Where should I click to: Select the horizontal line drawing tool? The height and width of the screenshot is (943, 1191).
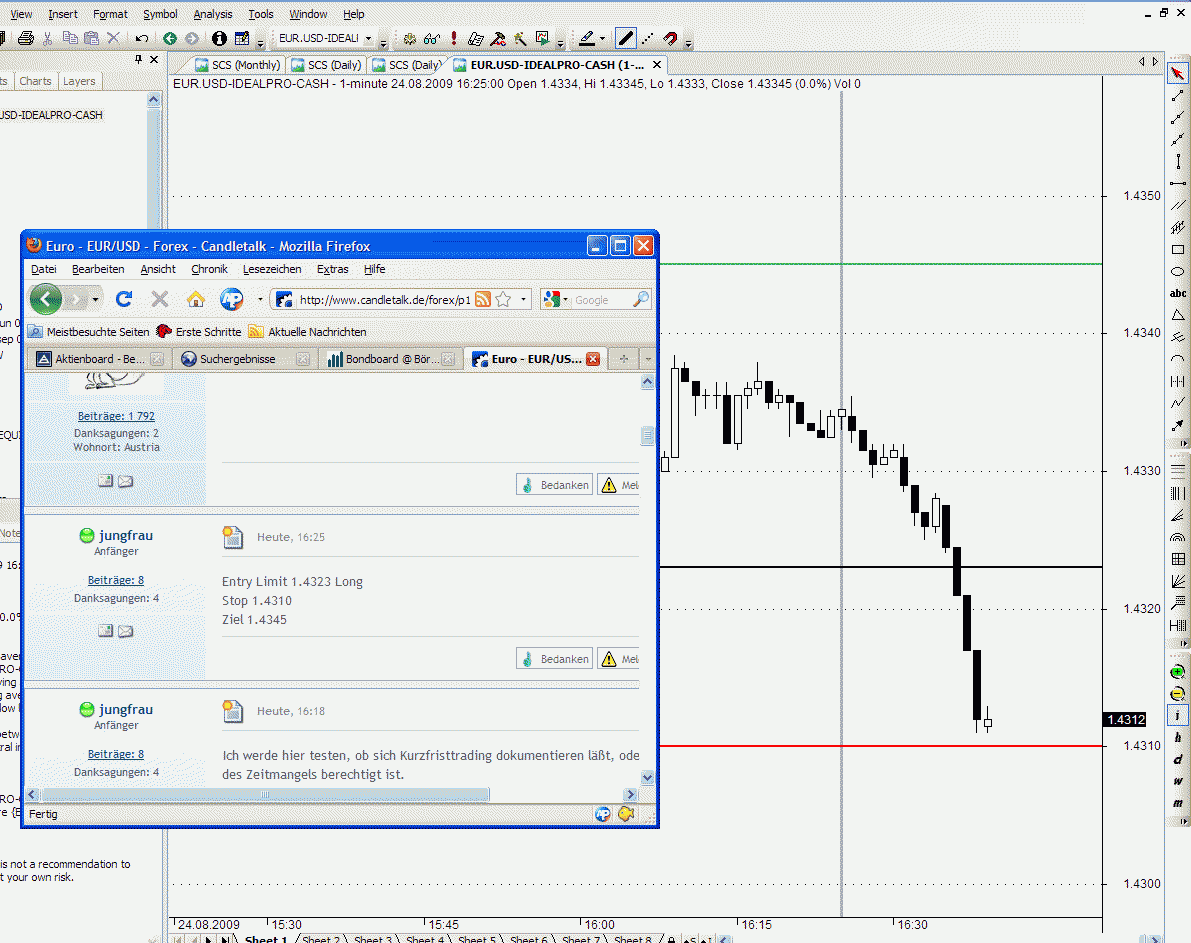[x=1177, y=183]
